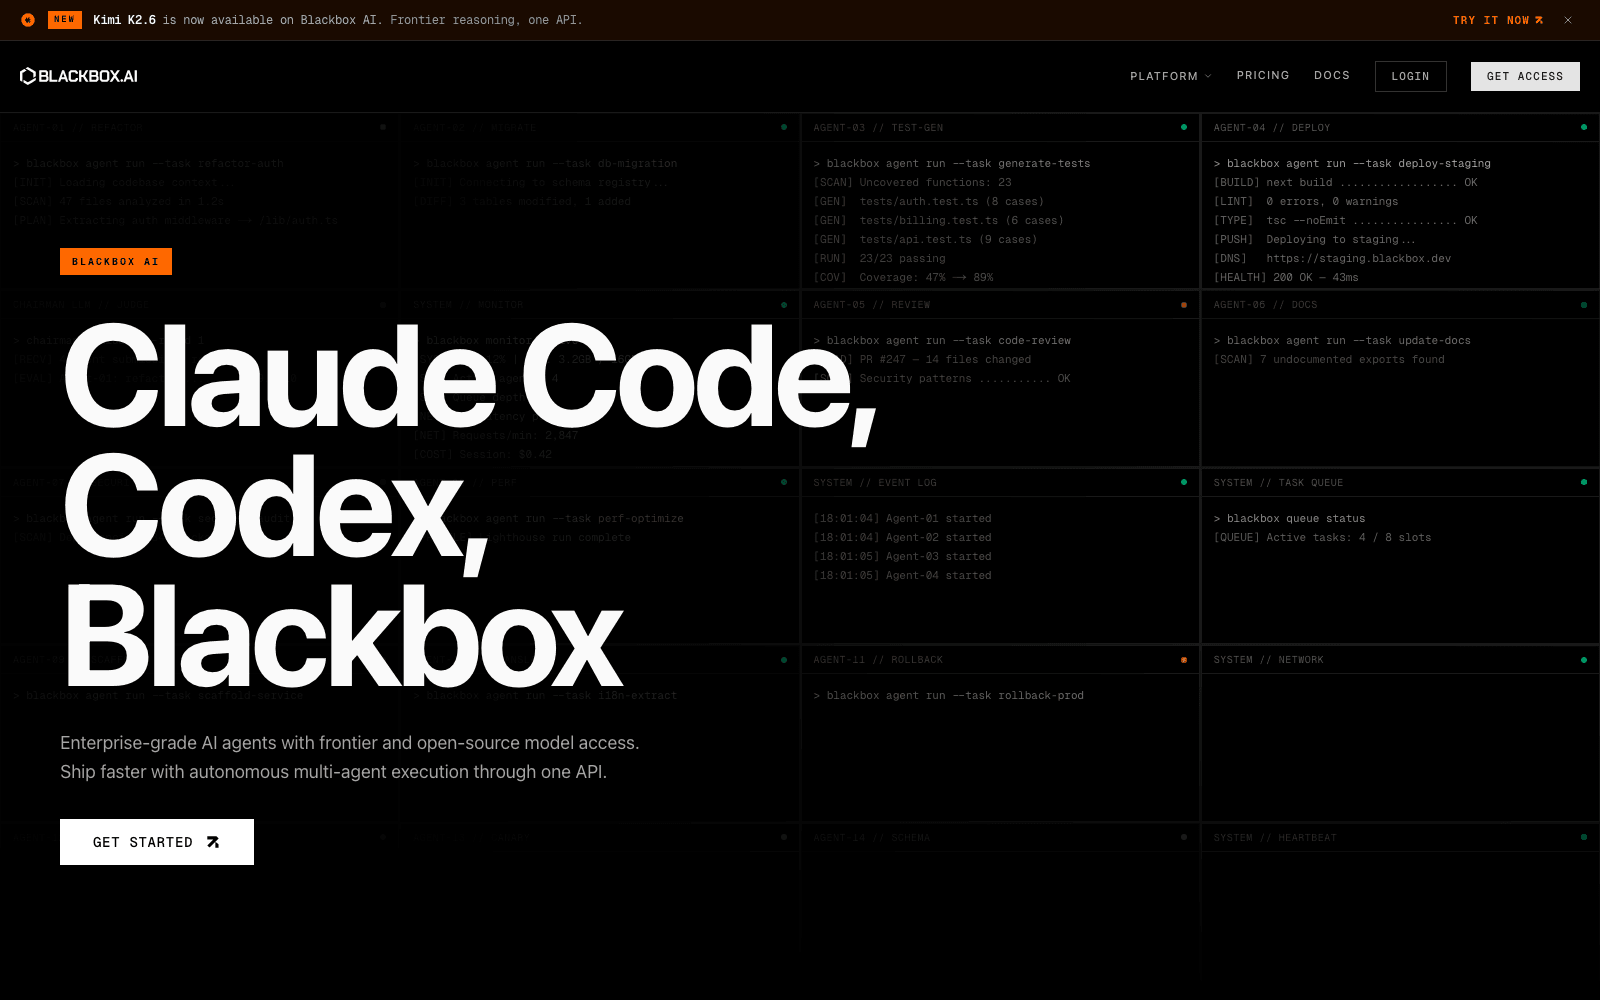Click the Agent-11 Rollback status dot
The height and width of the screenshot is (1000, 1600).
click(1184, 660)
